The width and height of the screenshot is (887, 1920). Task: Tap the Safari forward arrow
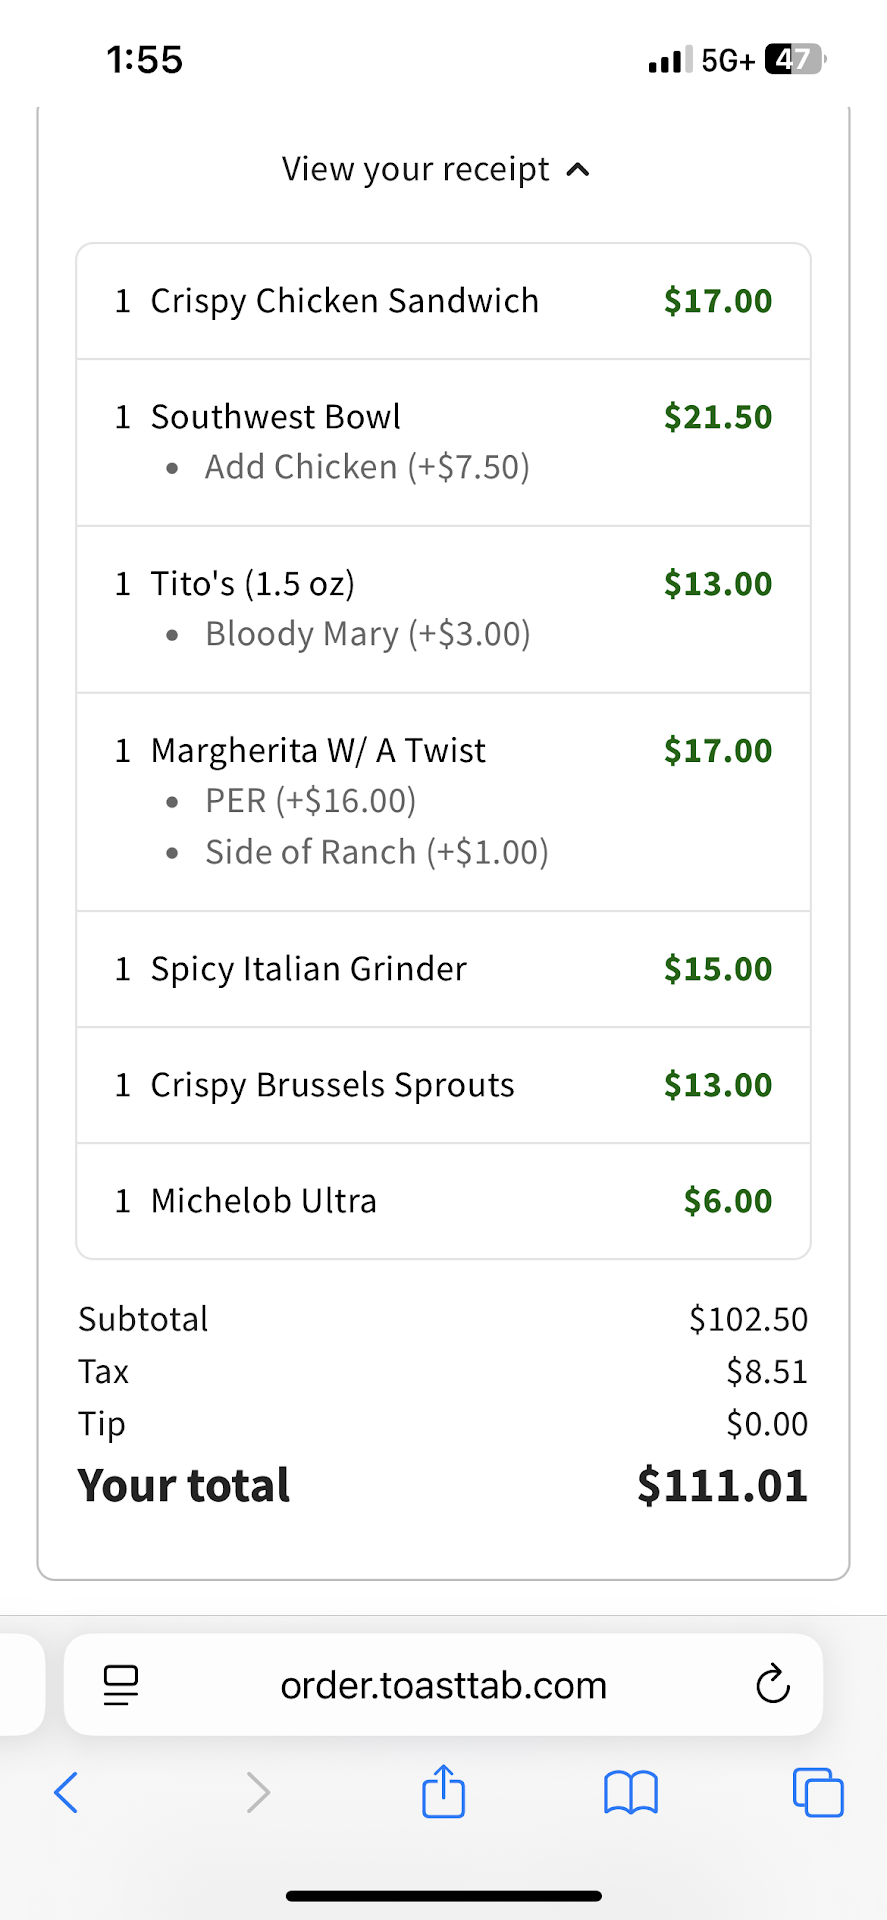(x=258, y=1792)
